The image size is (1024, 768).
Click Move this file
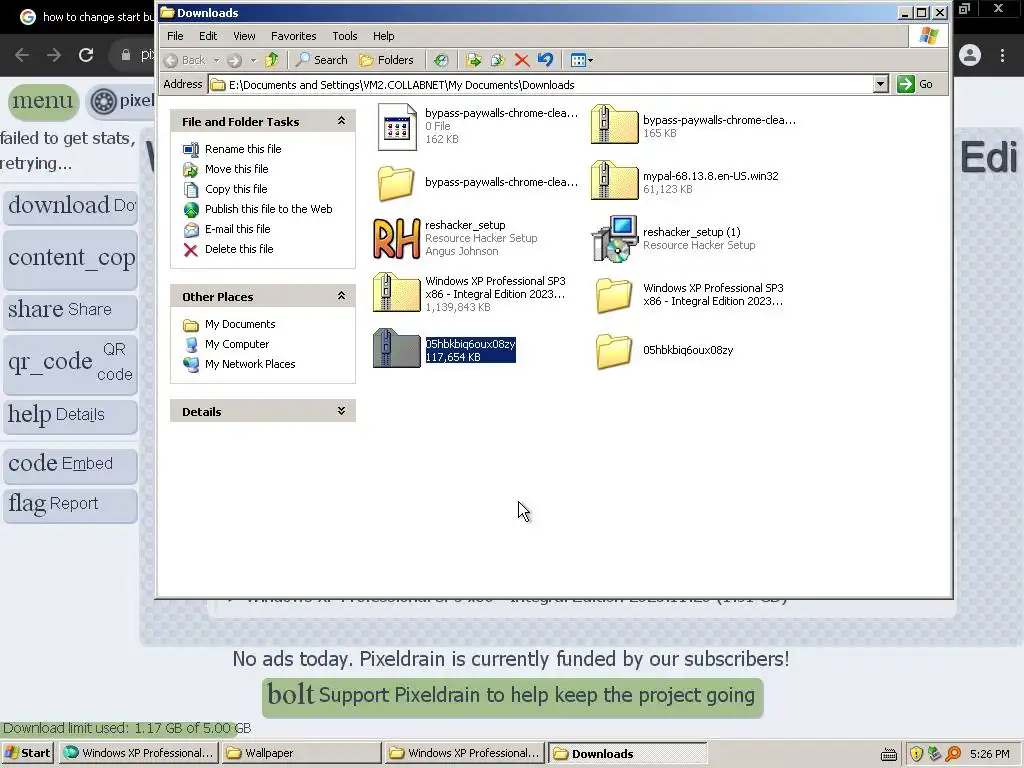click(x=236, y=168)
